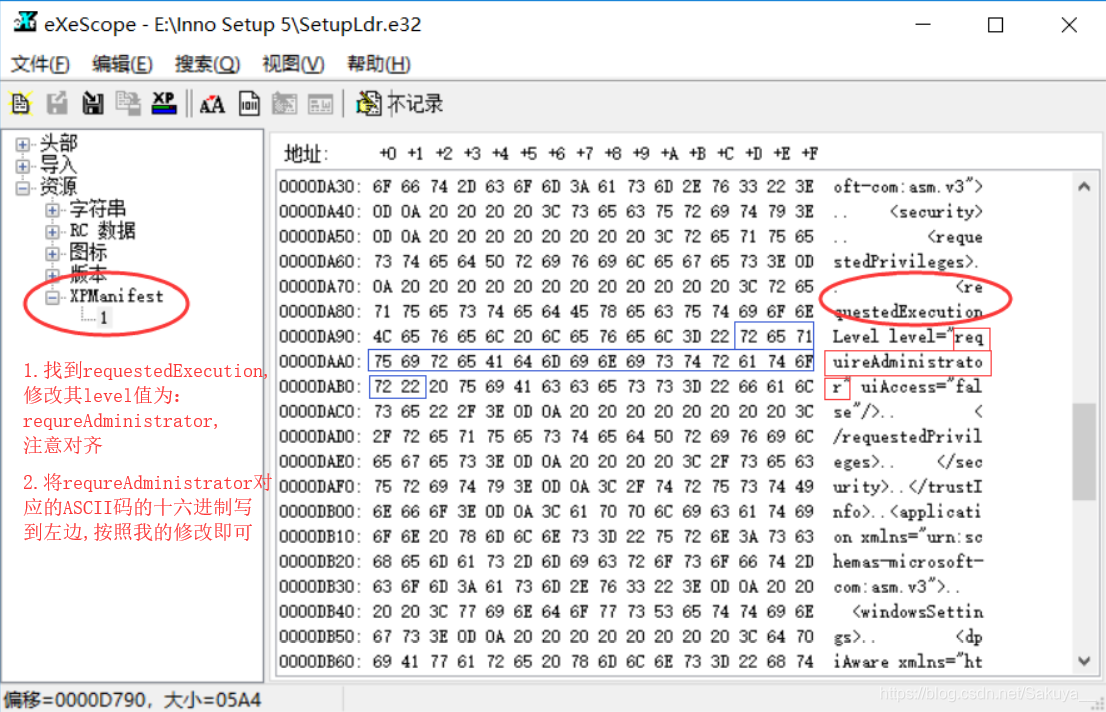This screenshot has height=712, width=1106.
Task: Click hex viewer scrollbar up arrow
Action: click(x=1084, y=187)
